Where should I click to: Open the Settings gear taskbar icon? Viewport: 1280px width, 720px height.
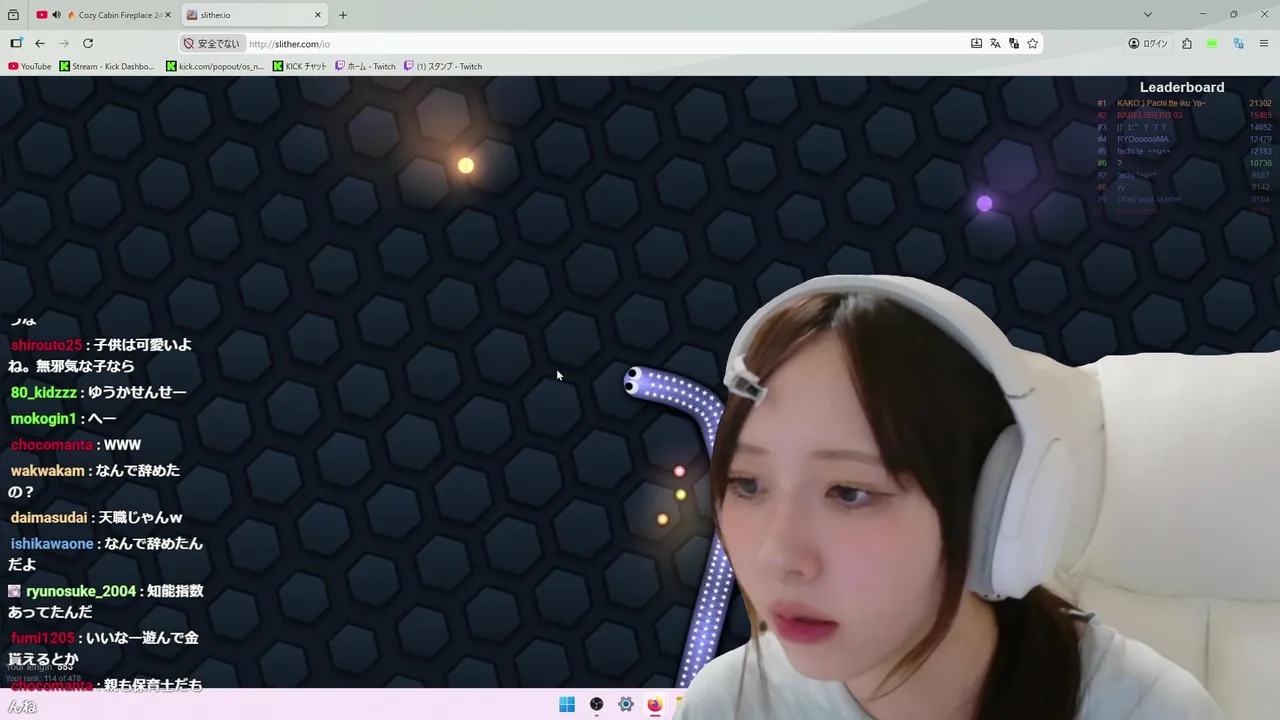(x=625, y=704)
